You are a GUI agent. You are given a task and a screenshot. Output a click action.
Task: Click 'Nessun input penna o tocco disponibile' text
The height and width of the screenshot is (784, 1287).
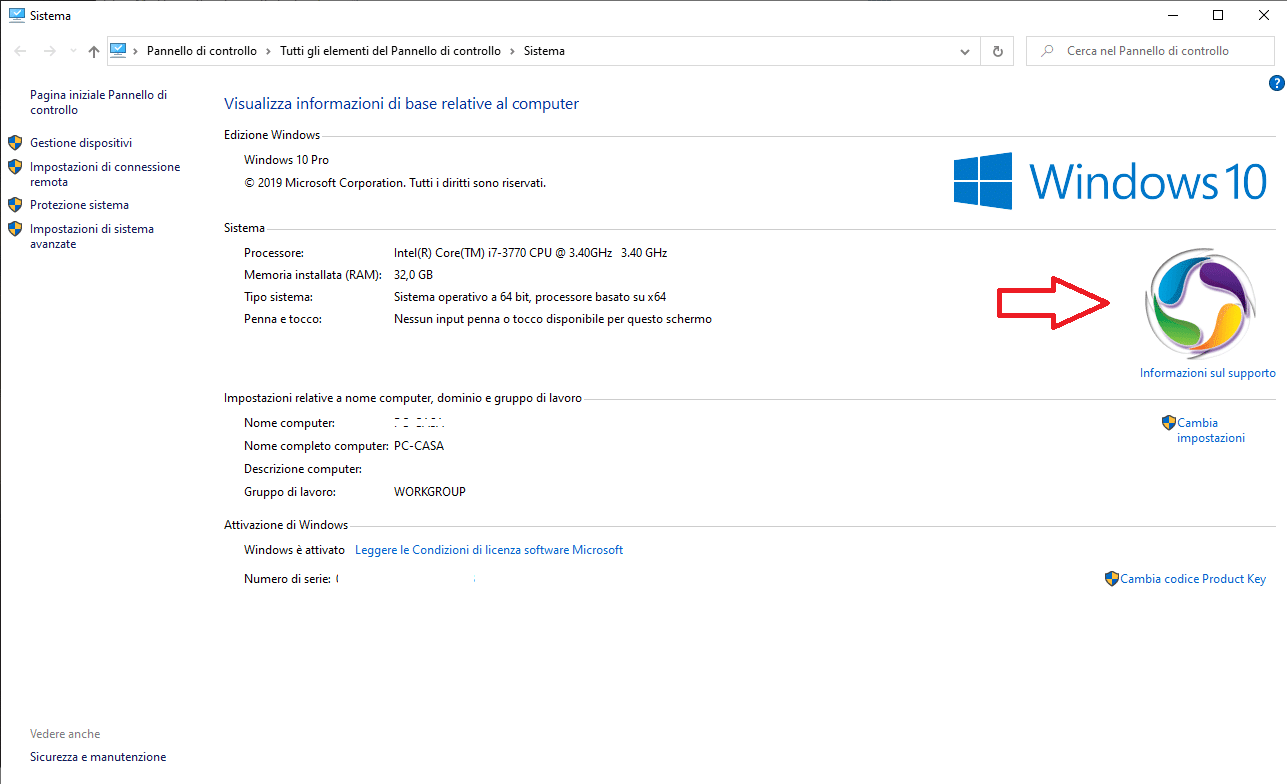tap(553, 319)
